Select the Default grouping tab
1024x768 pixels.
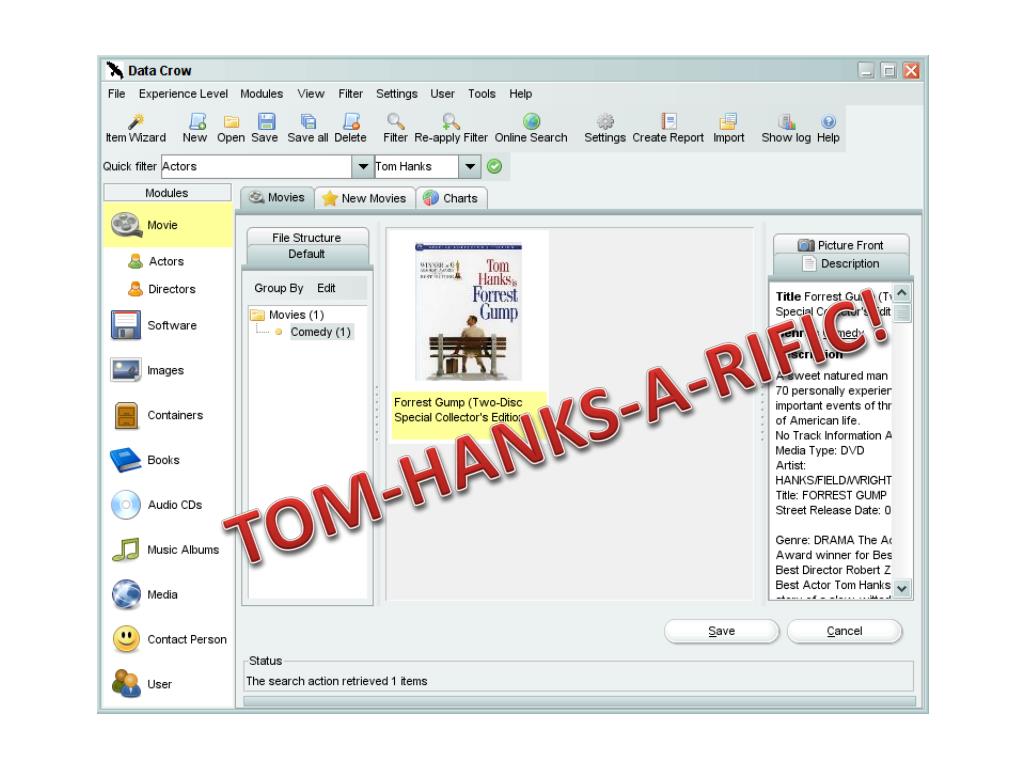pyautogui.click(x=307, y=254)
